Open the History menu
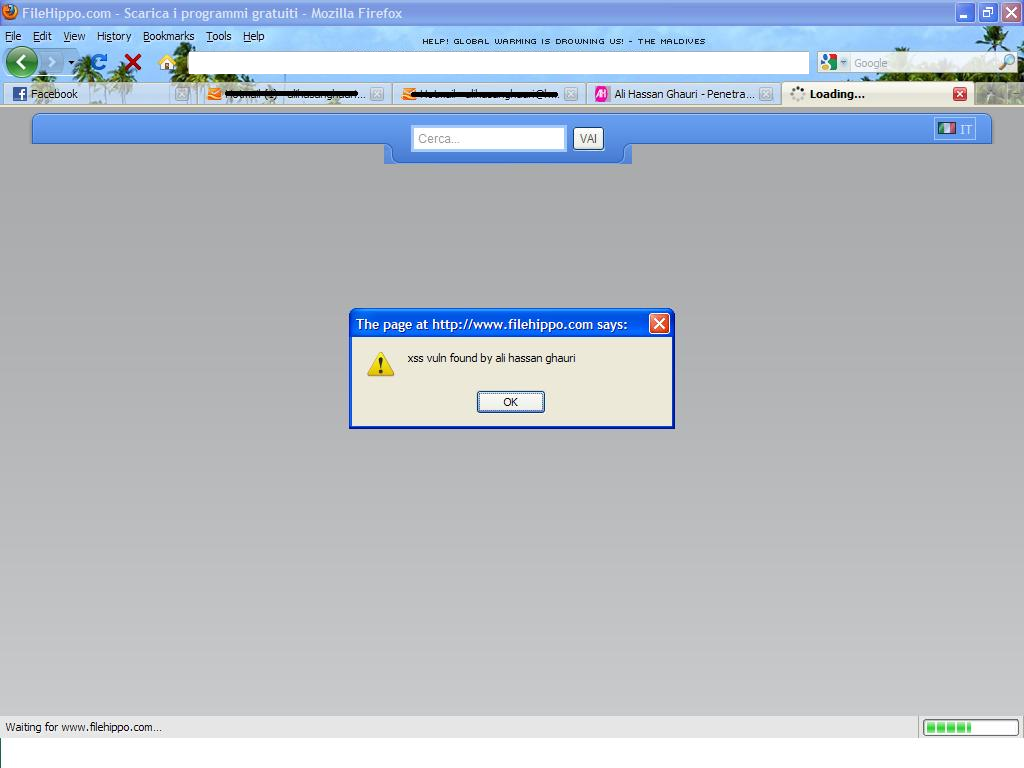1024x768 pixels. point(114,36)
